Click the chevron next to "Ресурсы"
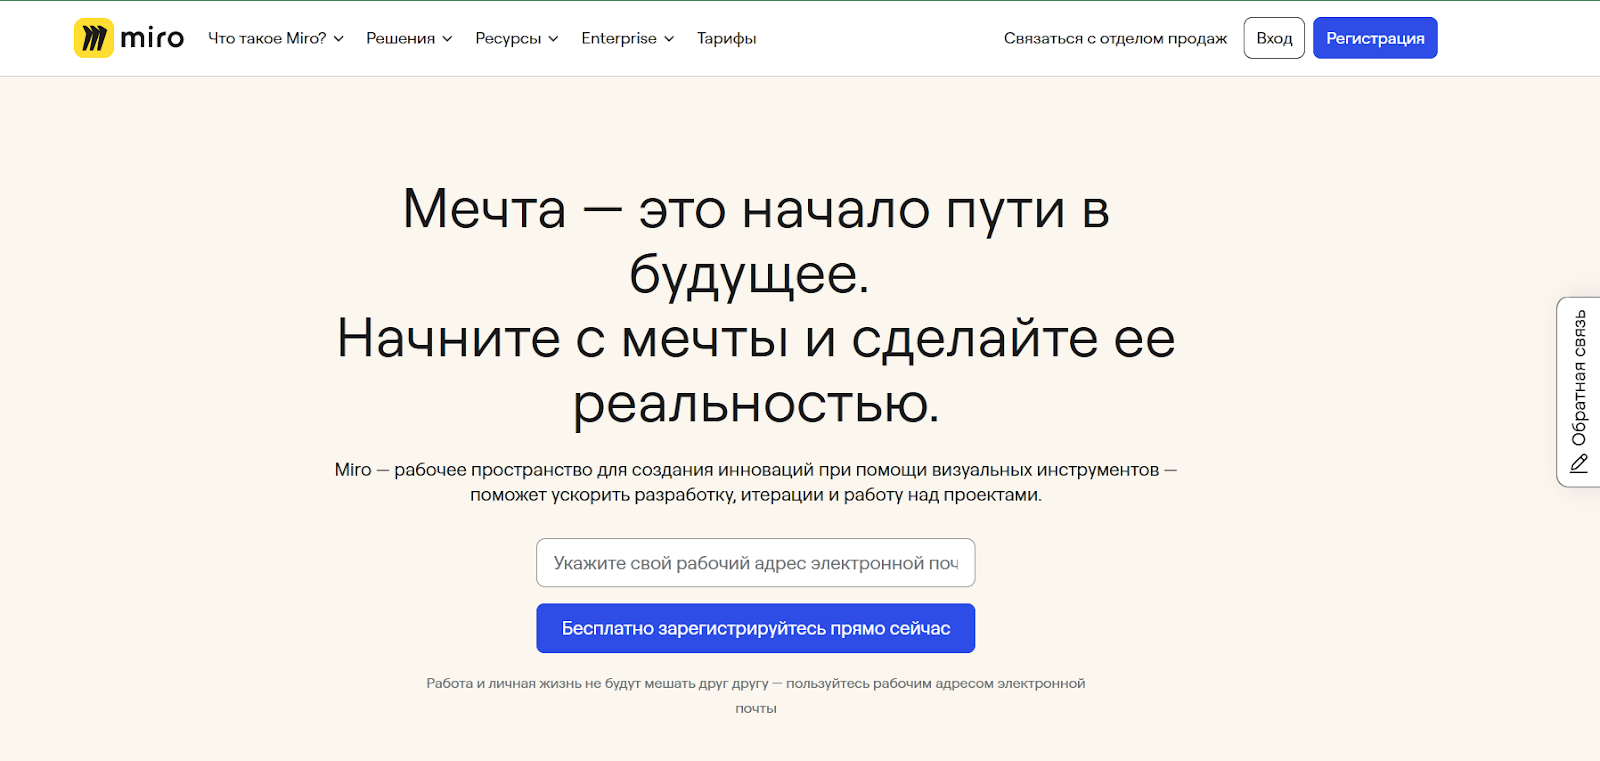Viewport: 1600px width, 761px height. coord(554,39)
